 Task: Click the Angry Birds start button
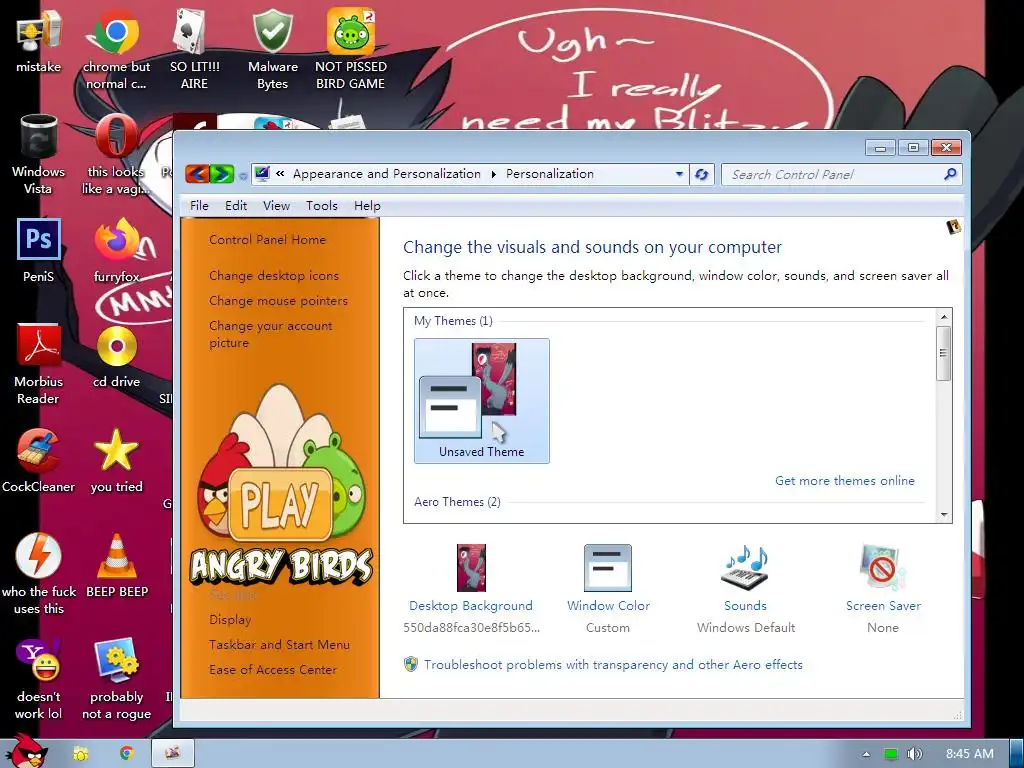pos(26,751)
